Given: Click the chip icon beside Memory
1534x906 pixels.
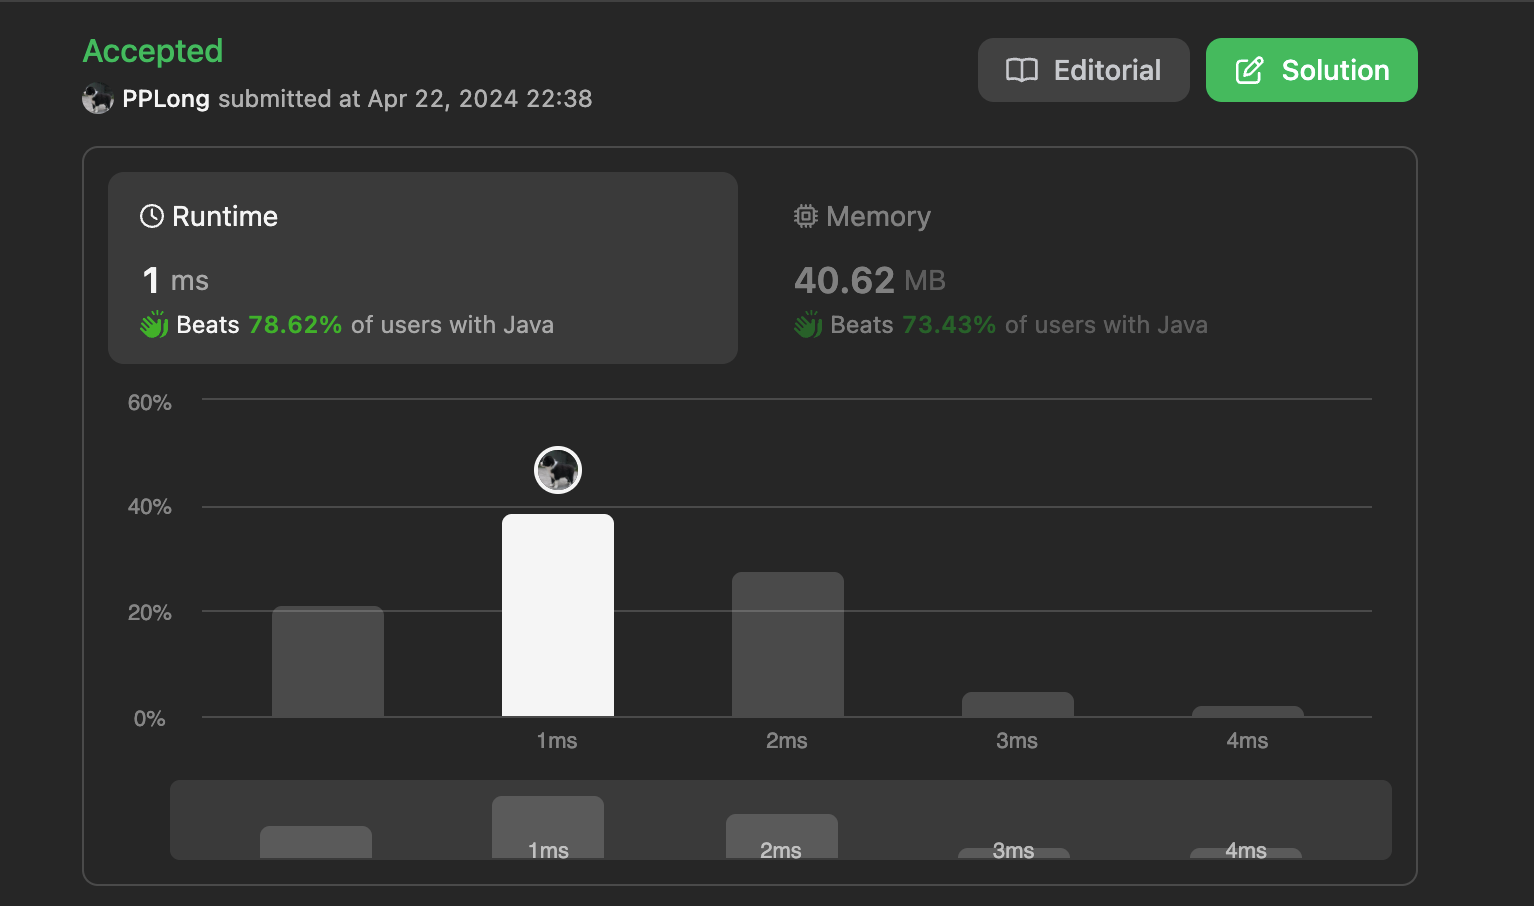Looking at the screenshot, I should pos(806,216).
